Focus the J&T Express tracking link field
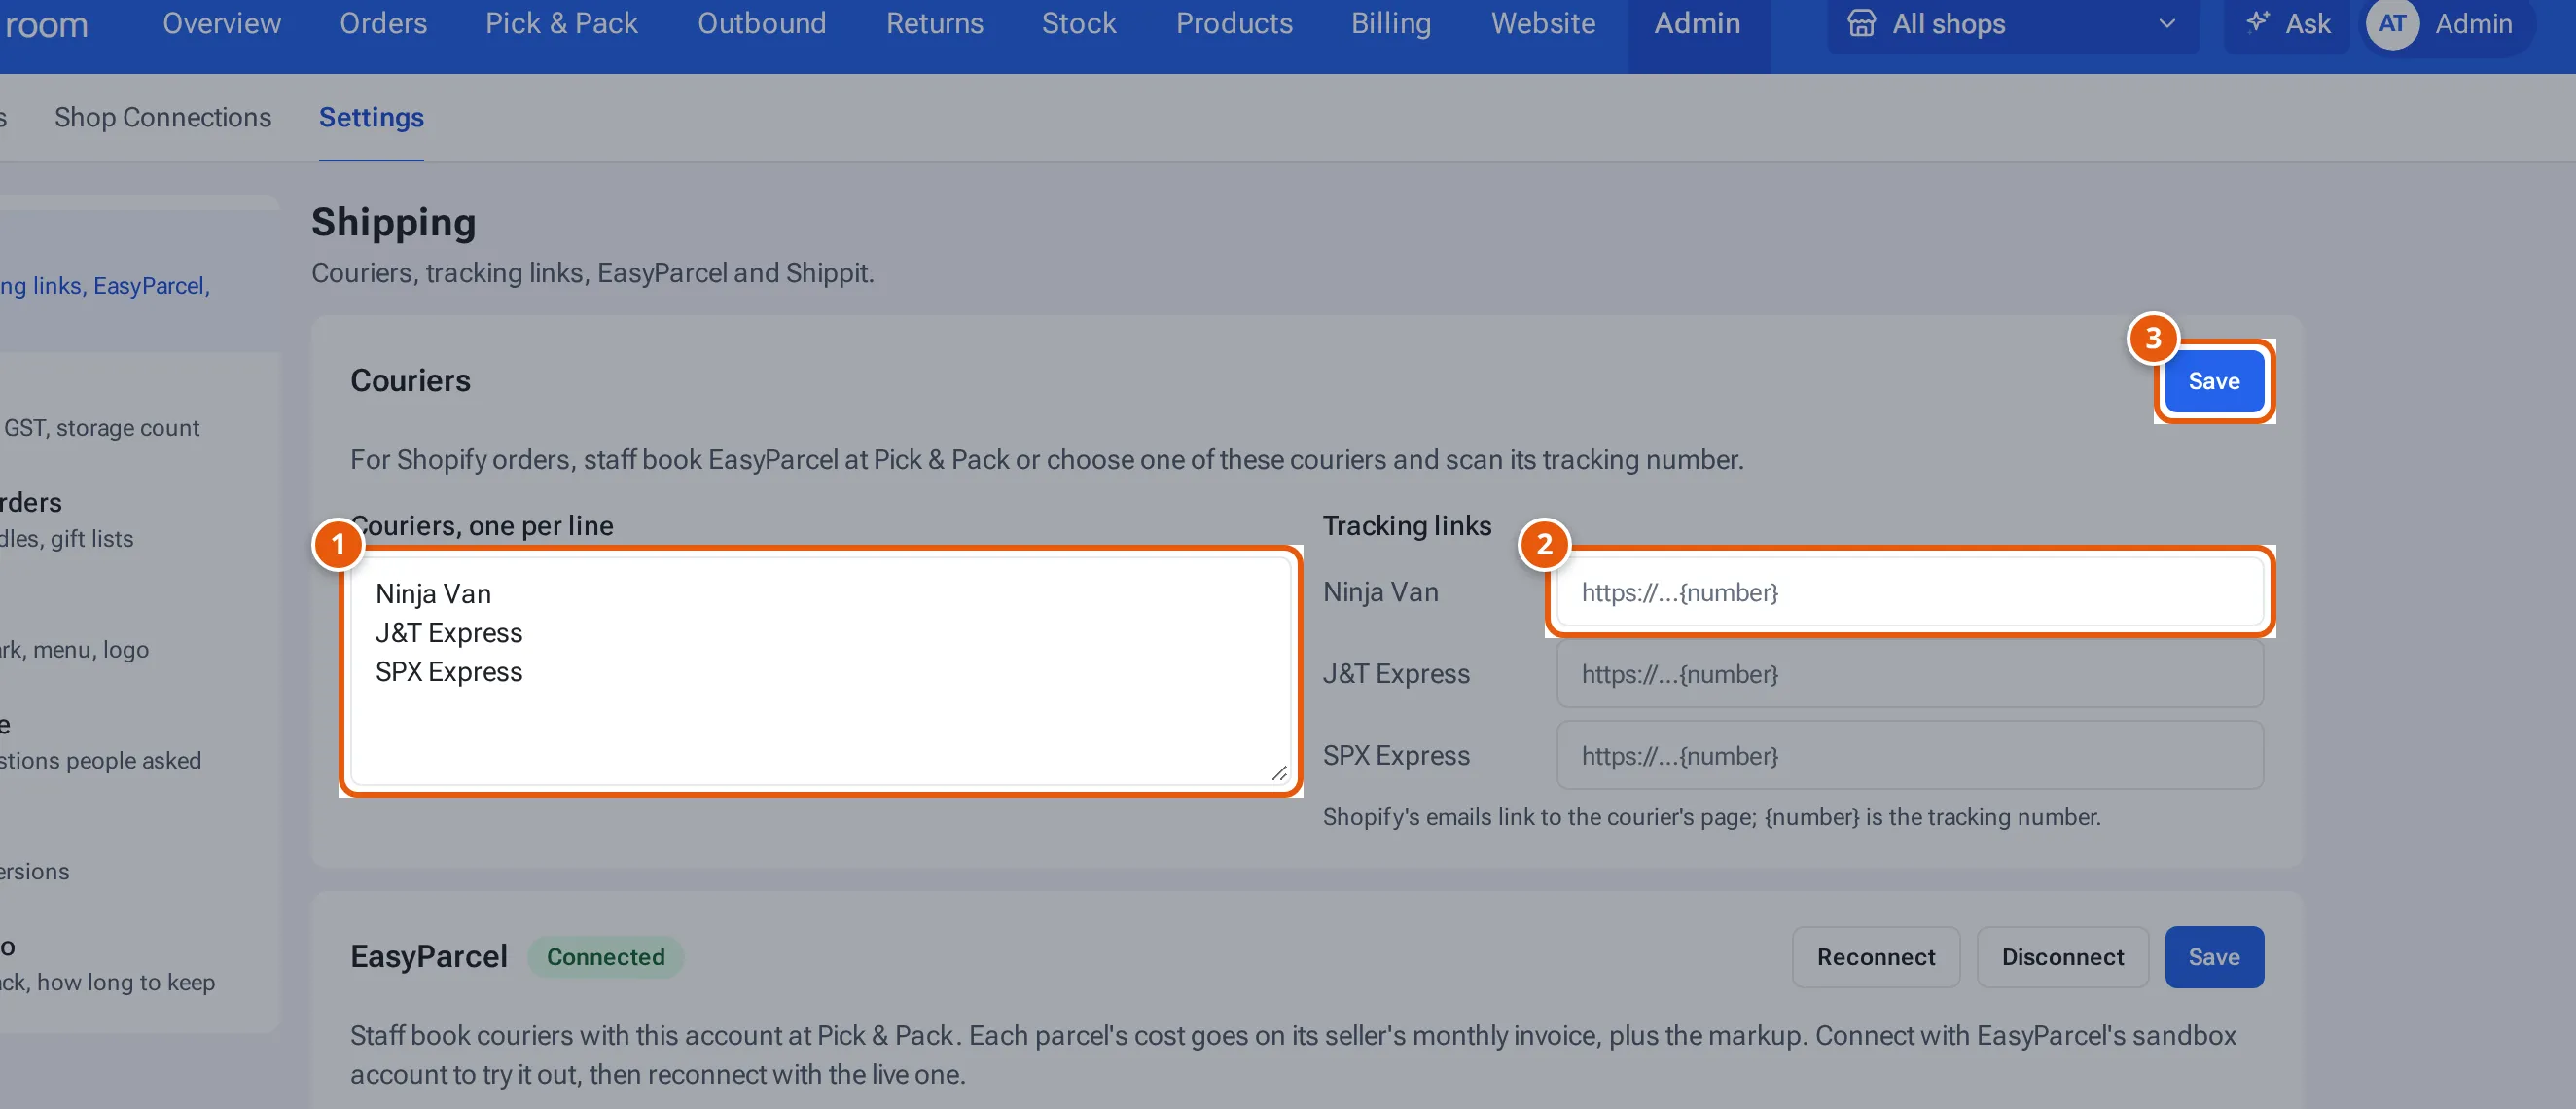 point(1910,674)
